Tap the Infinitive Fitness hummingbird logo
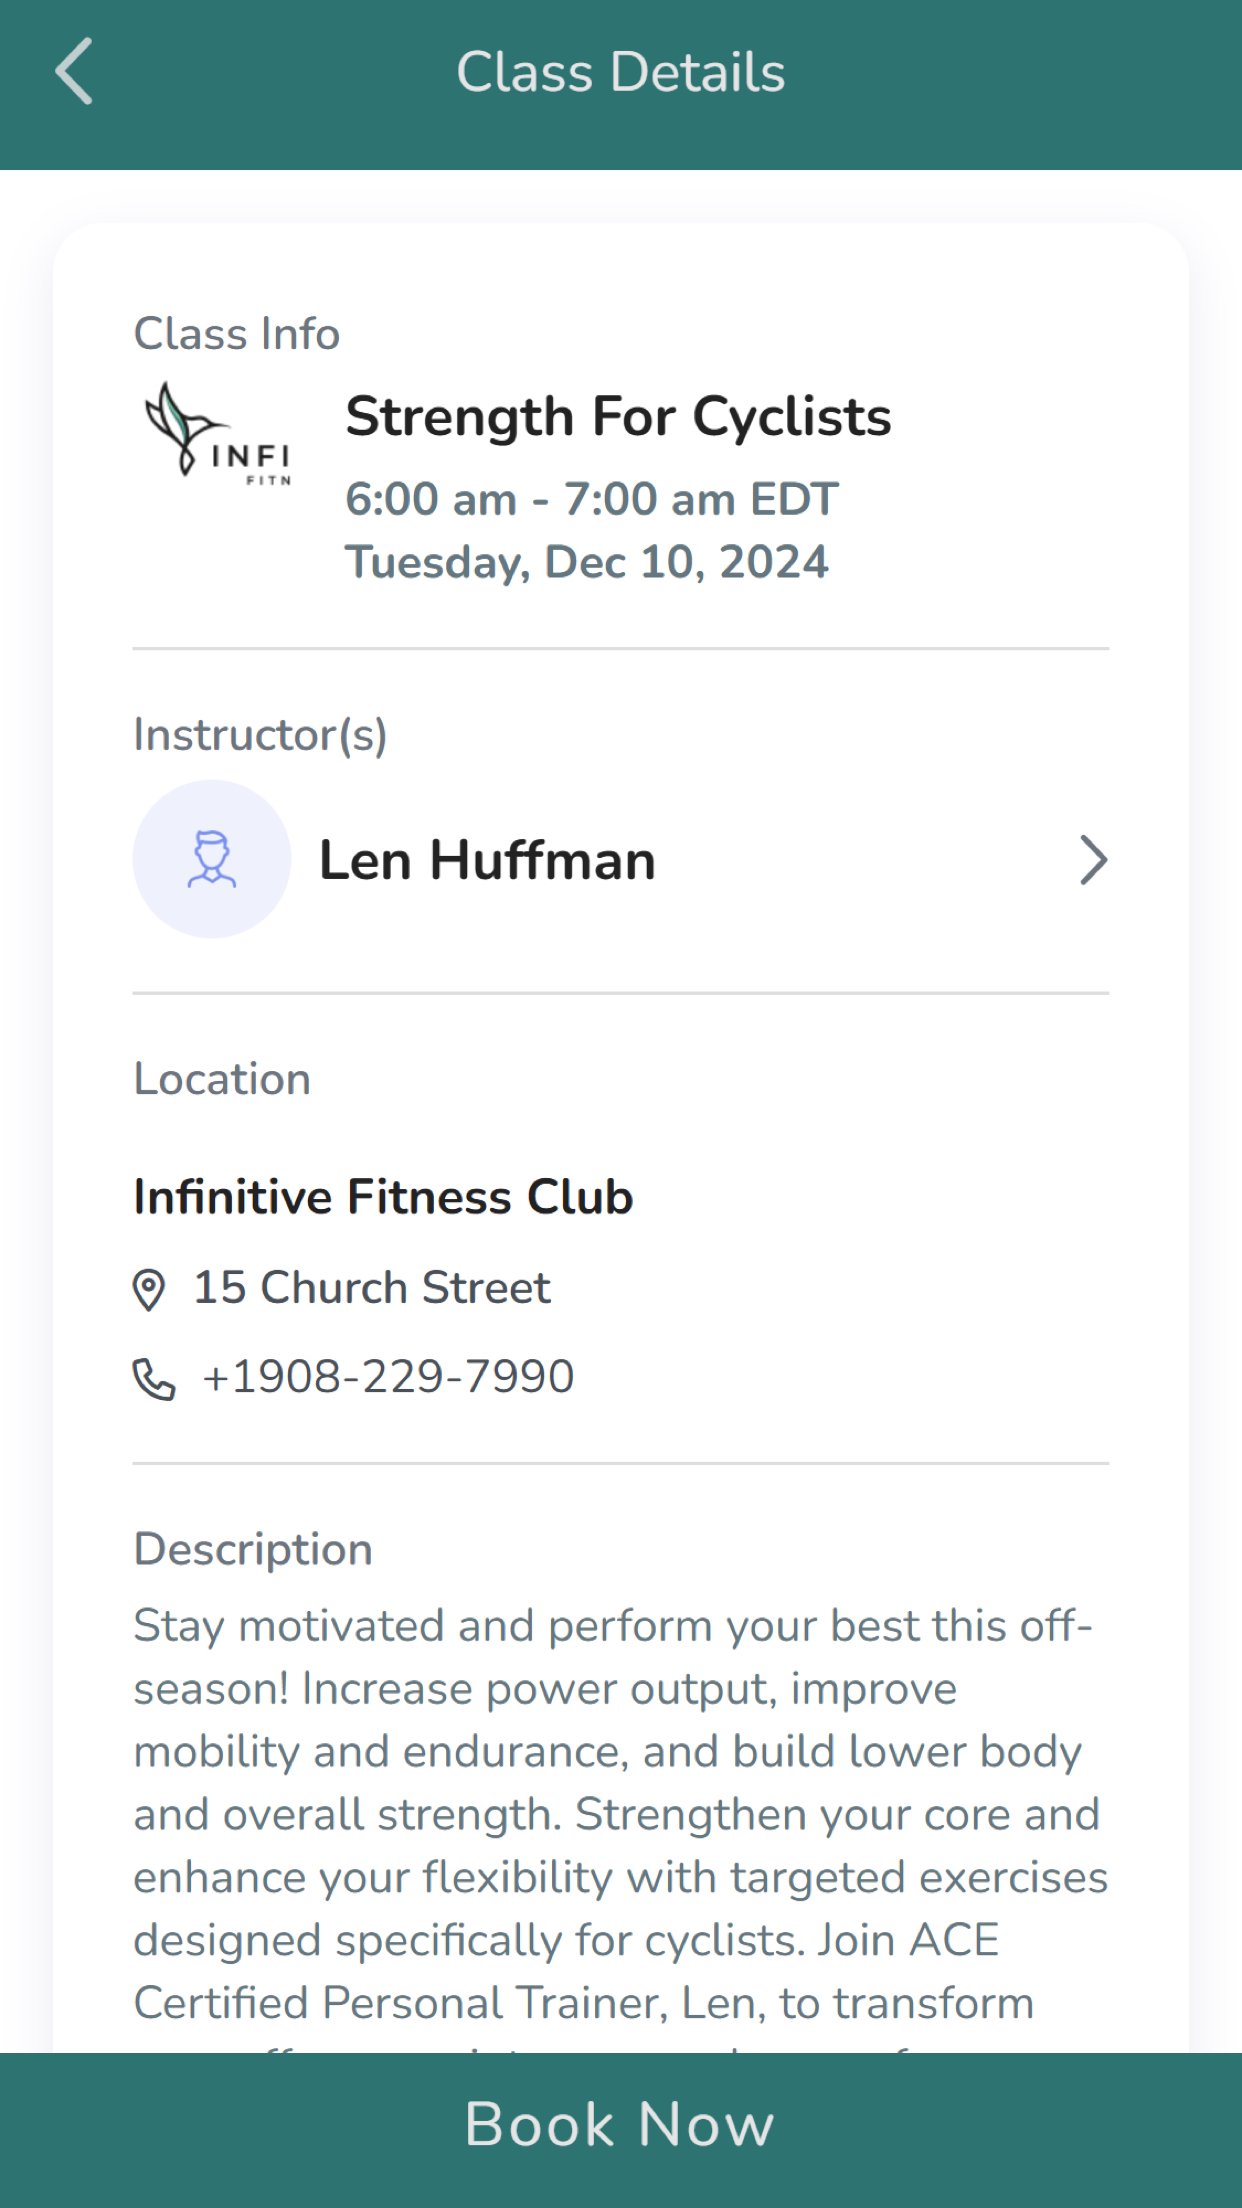 tap(217, 432)
